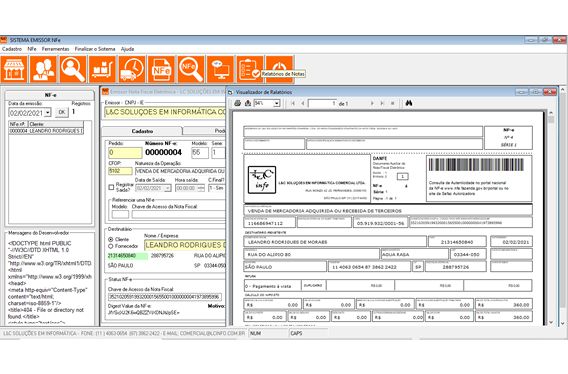
Task: Click the NFe magnifier search icon
Action: click(191, 69)
